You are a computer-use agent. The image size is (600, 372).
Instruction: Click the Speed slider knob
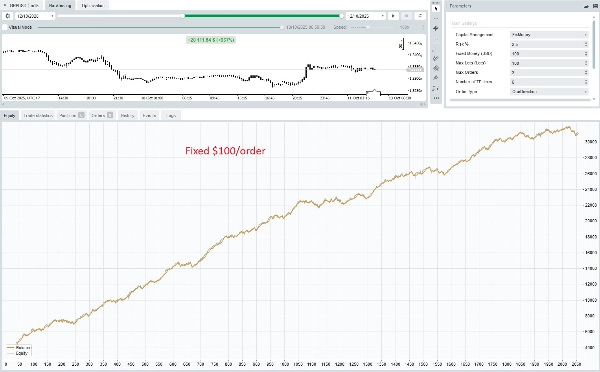(x=368, y=27)
